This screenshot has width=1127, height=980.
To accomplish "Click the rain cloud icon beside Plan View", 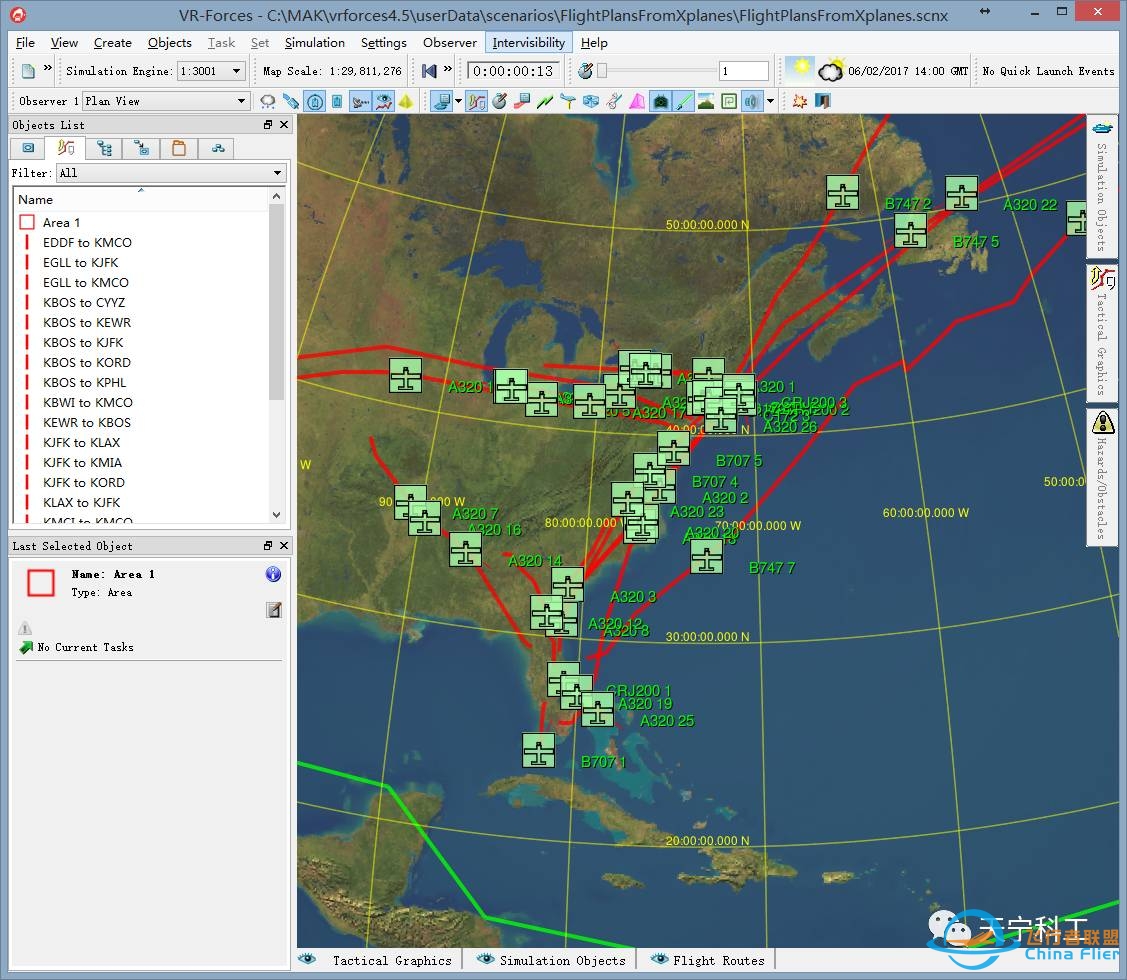I will pos(268,101).
